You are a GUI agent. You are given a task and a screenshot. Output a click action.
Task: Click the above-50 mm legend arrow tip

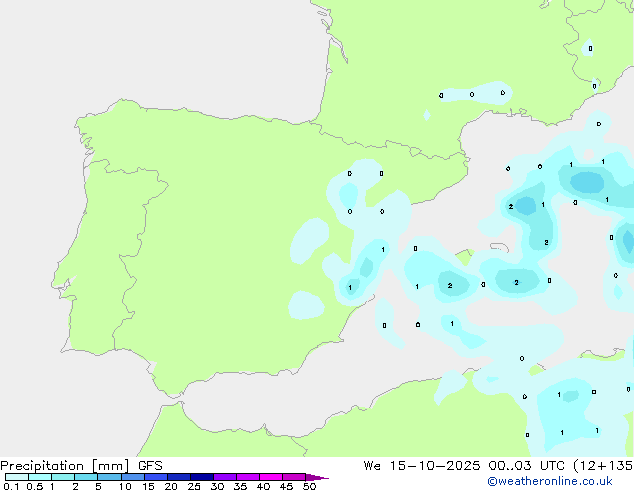pyautogui.click(x=317, y=477)
